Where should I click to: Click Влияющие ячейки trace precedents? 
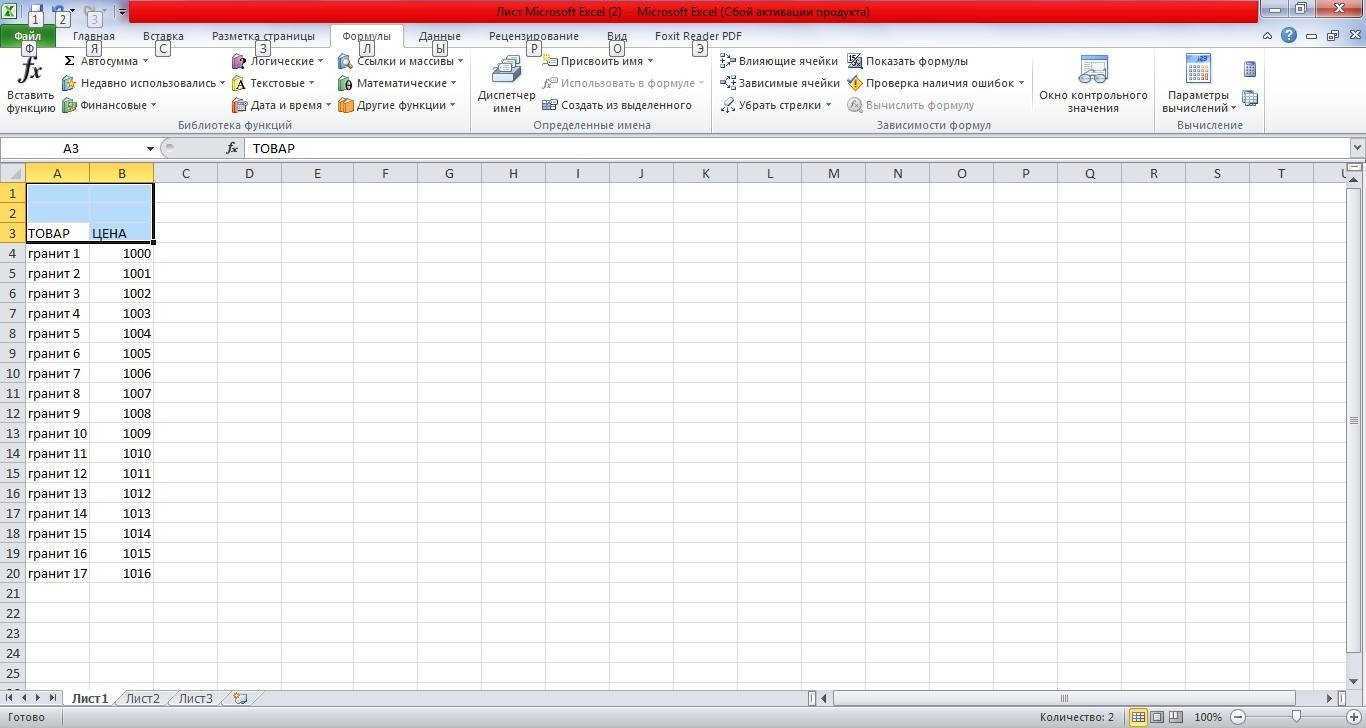coord(779,61)
